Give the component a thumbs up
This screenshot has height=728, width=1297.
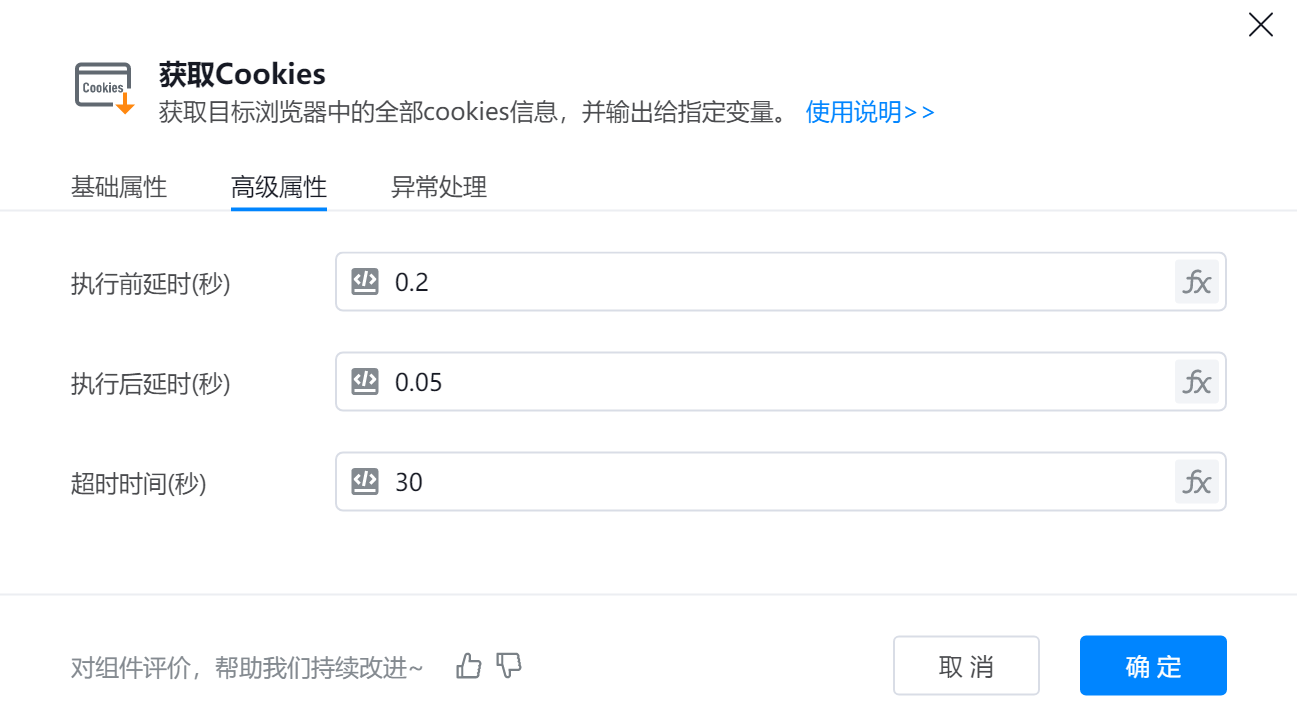pos(468,666)
